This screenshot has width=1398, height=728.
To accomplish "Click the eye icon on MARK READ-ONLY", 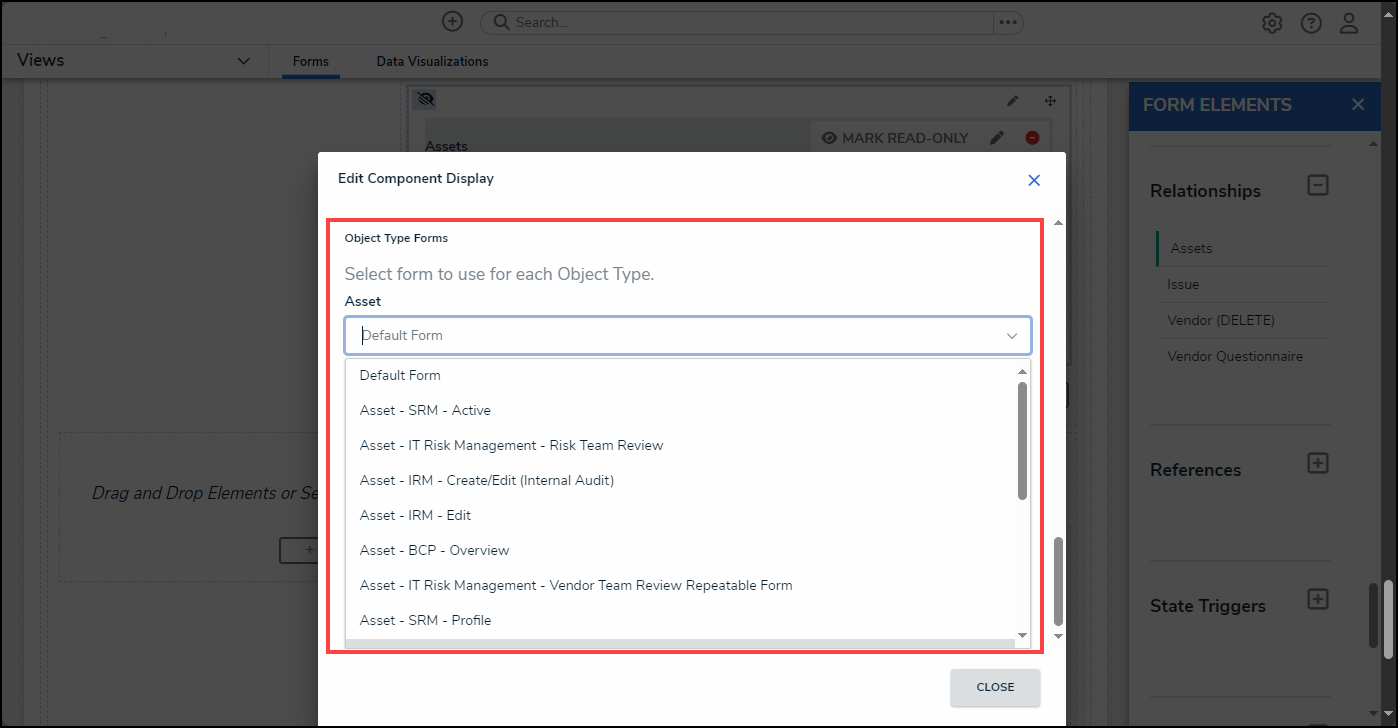I will (x=829, y=137).
